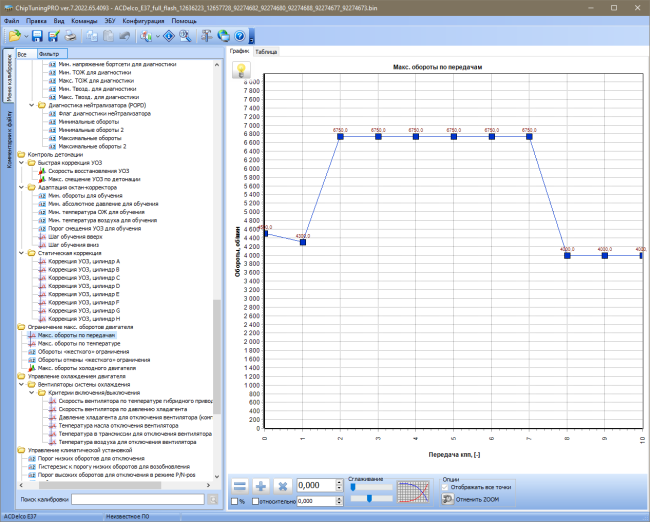650x522 pixels.
Task: Open dropdown arrow next to compare icon
Action: pos(158,36)
